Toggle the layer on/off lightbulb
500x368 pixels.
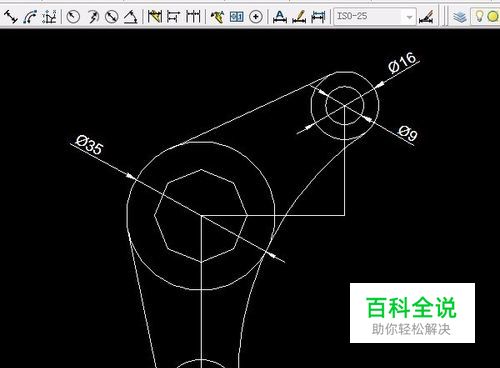(x=479, y=16)
